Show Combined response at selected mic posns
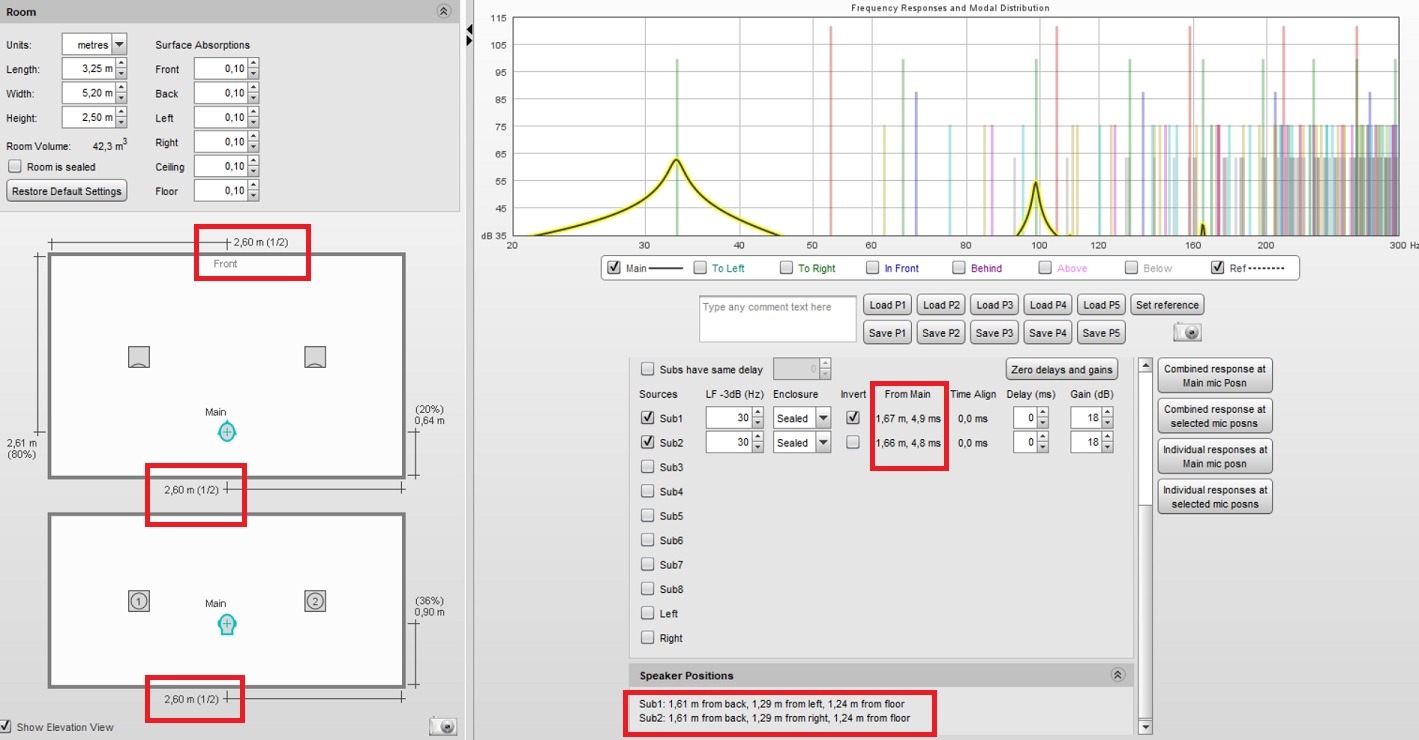Image resolution: width=1419 pixels, height=740 pixels. [1215, 416]
